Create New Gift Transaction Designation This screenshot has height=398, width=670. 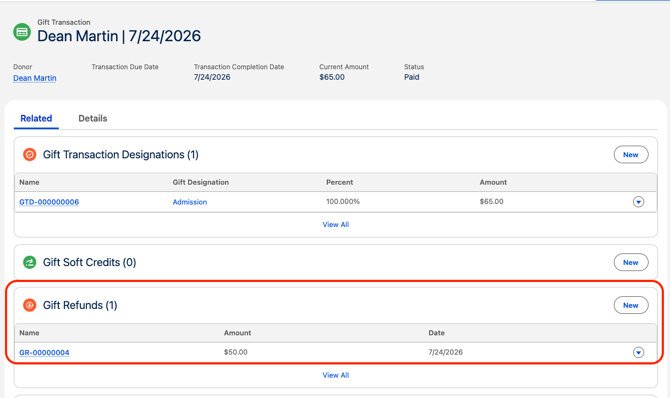click(631, 155)
